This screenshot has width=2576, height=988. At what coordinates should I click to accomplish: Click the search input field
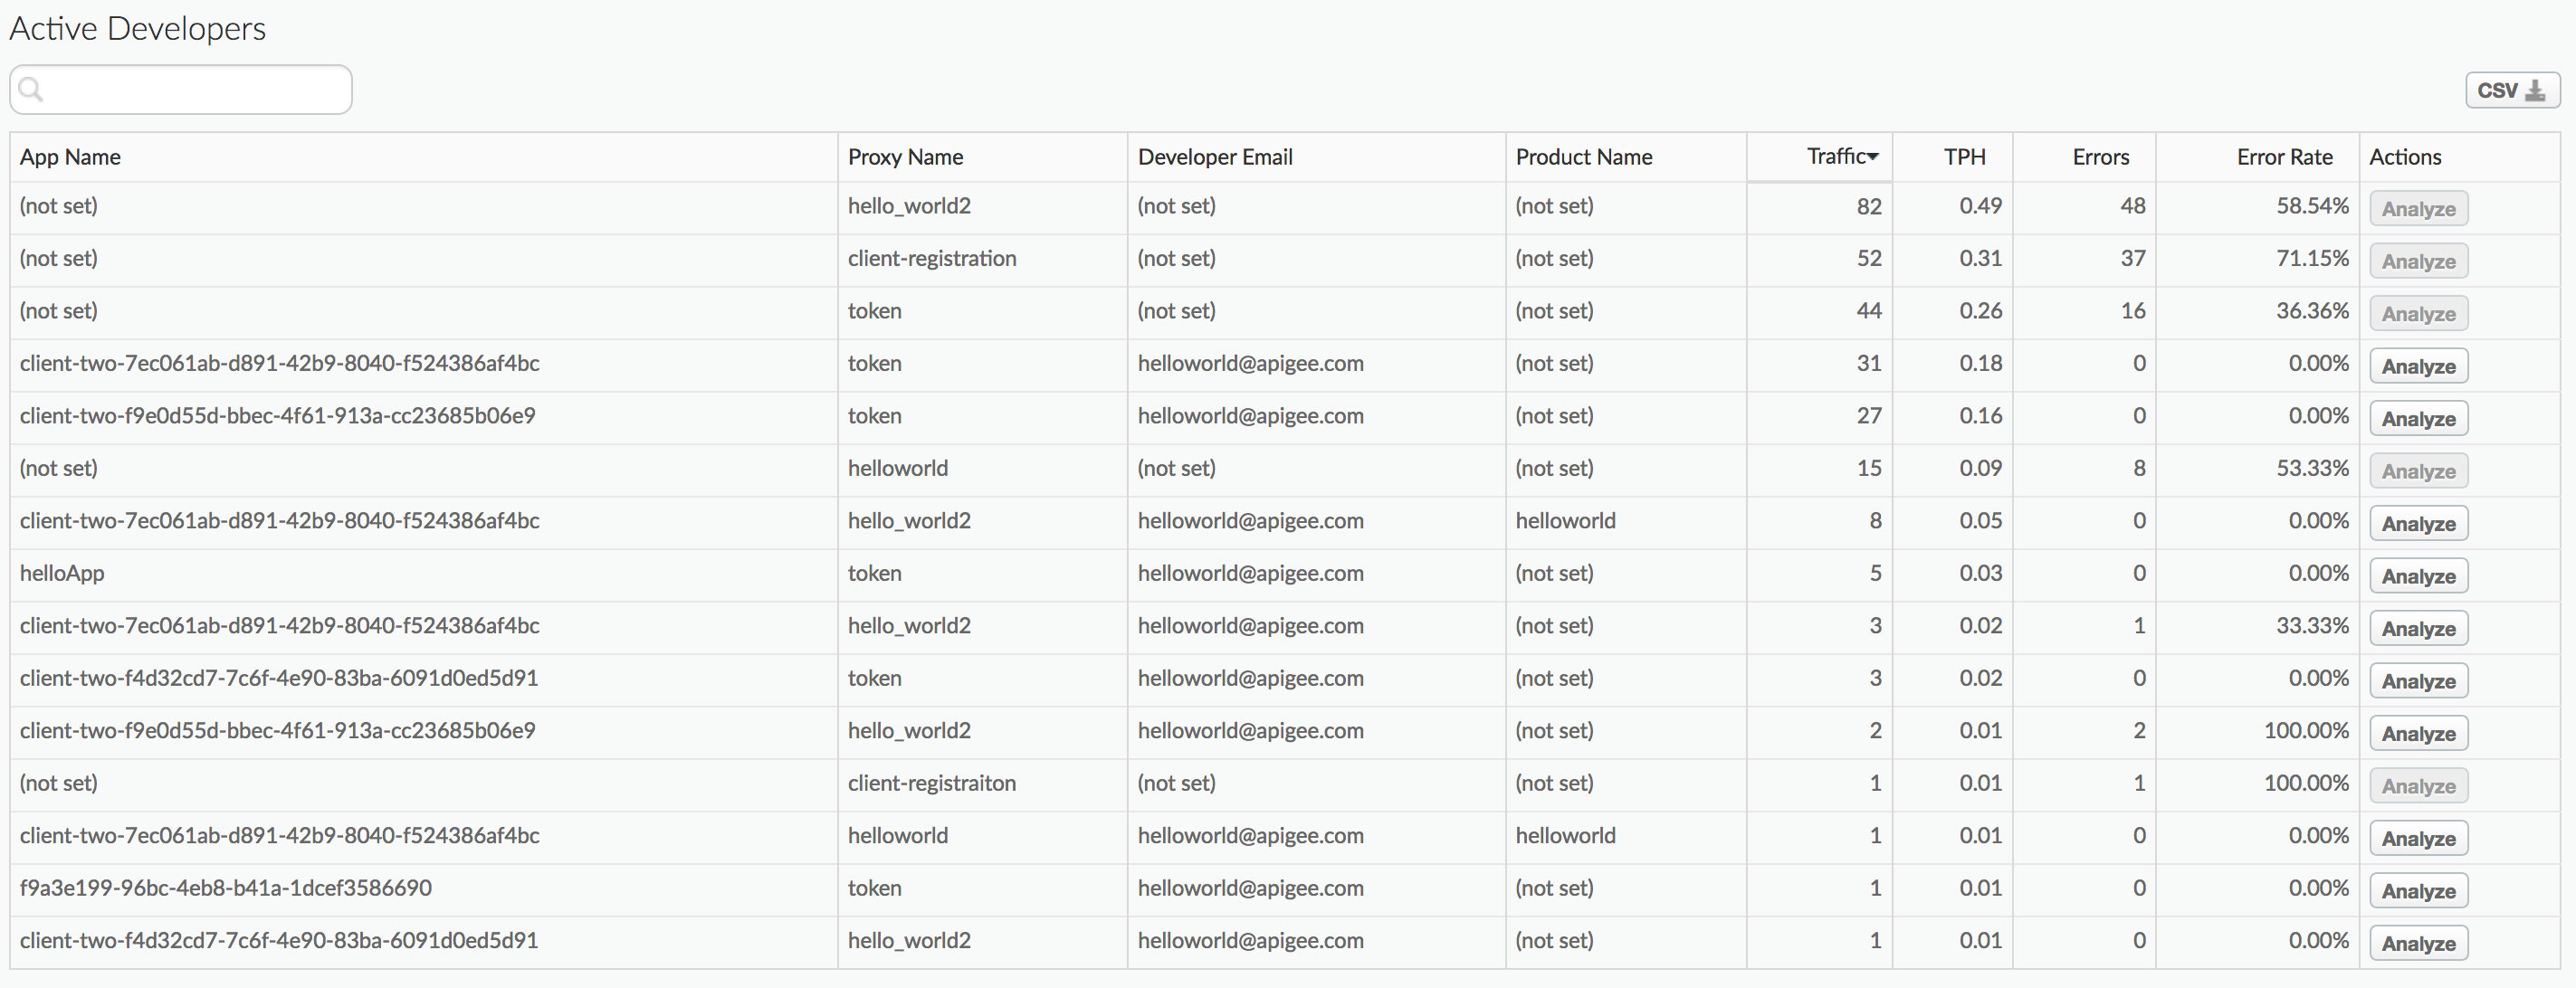tap(180, 89)
